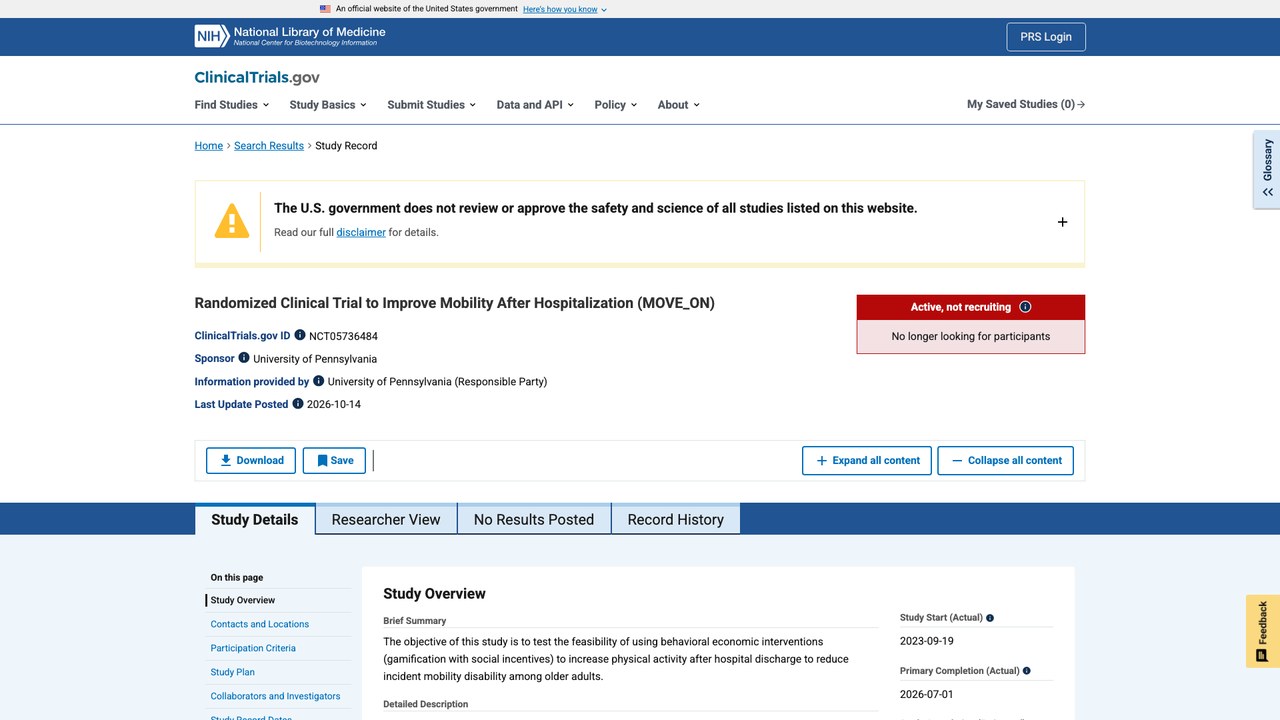Open the Find Studies dropdown menu
1280x720 pixels.
click(232, 104)
